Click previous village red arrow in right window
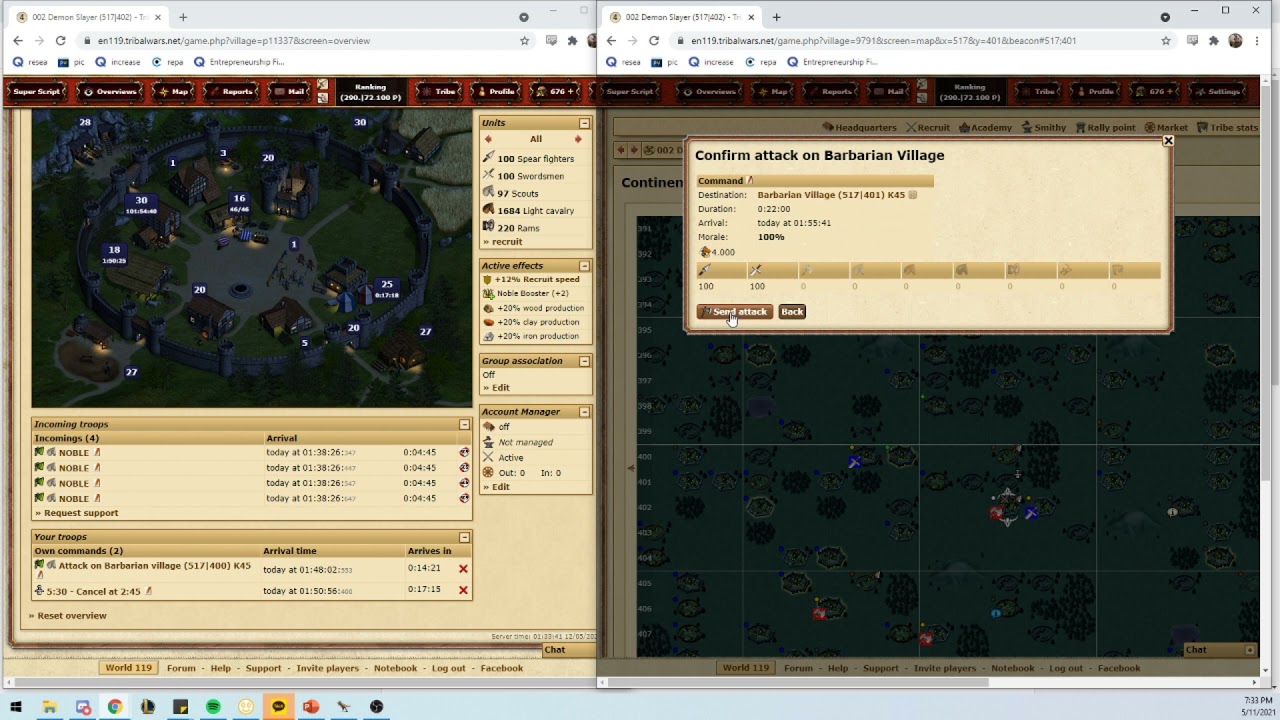The height and width of the screenshot is (720, 1280). click(x=621, y=150)
